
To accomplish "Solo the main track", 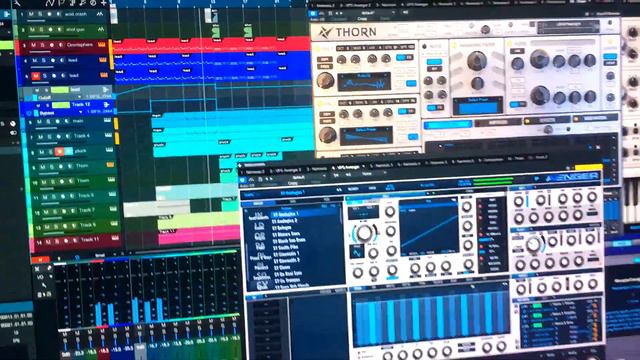I will (48, 121).
